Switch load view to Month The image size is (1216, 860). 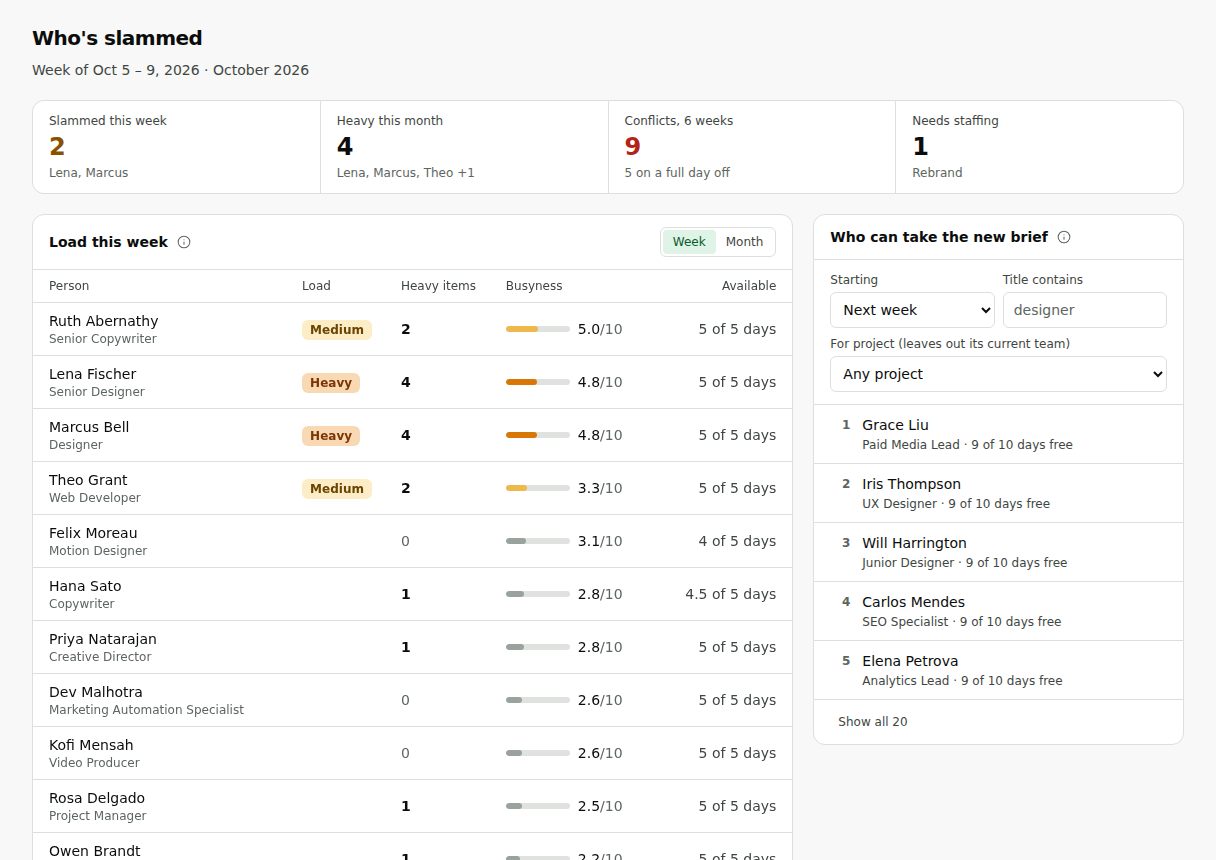744,242
